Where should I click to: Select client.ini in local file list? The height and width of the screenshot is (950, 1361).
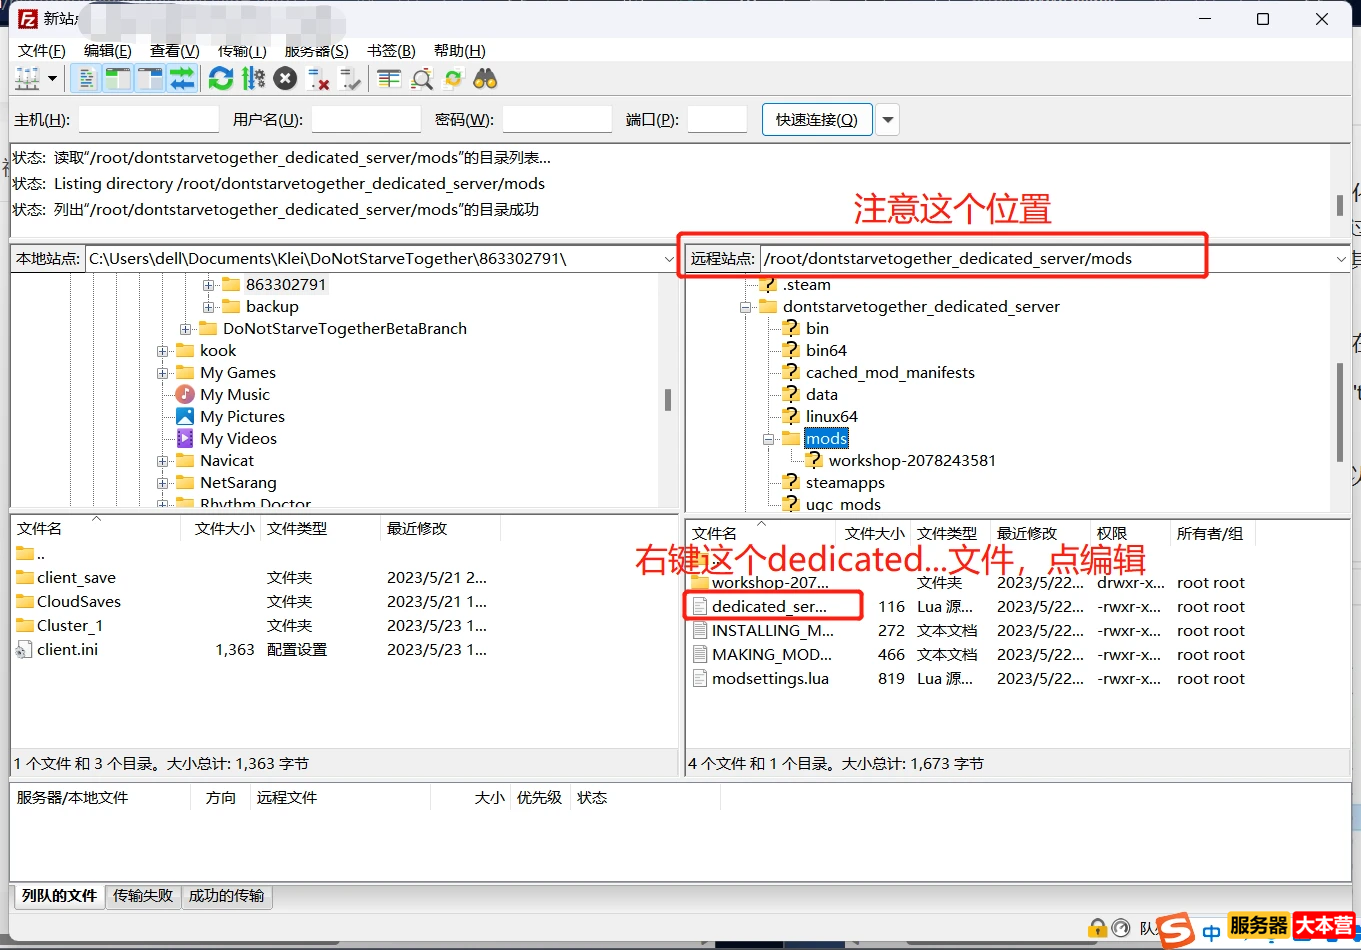coord(67,650)
